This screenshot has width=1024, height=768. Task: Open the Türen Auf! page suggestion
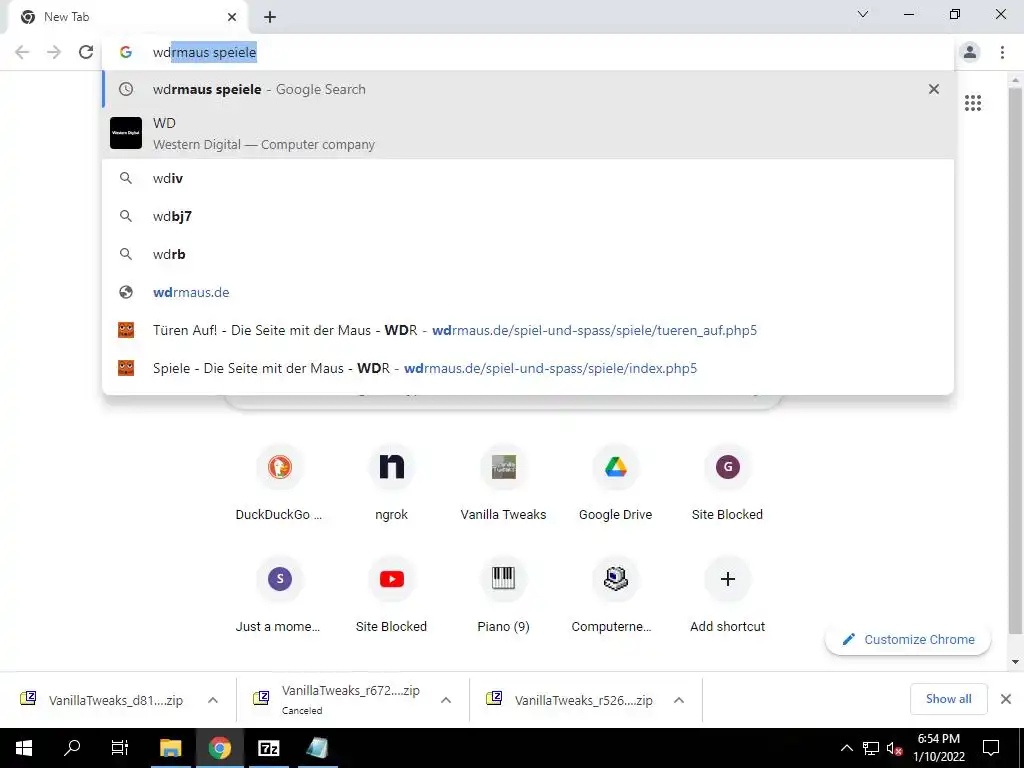point(528,330)
